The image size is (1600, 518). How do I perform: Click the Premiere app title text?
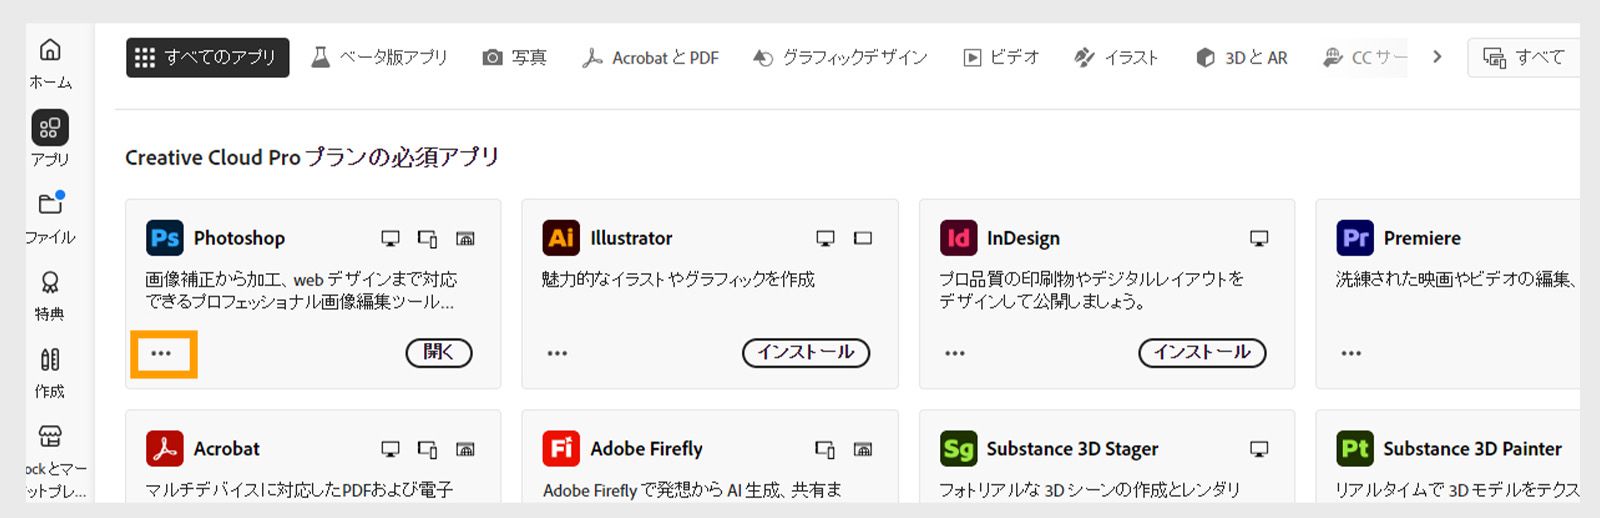[1422, 238]
